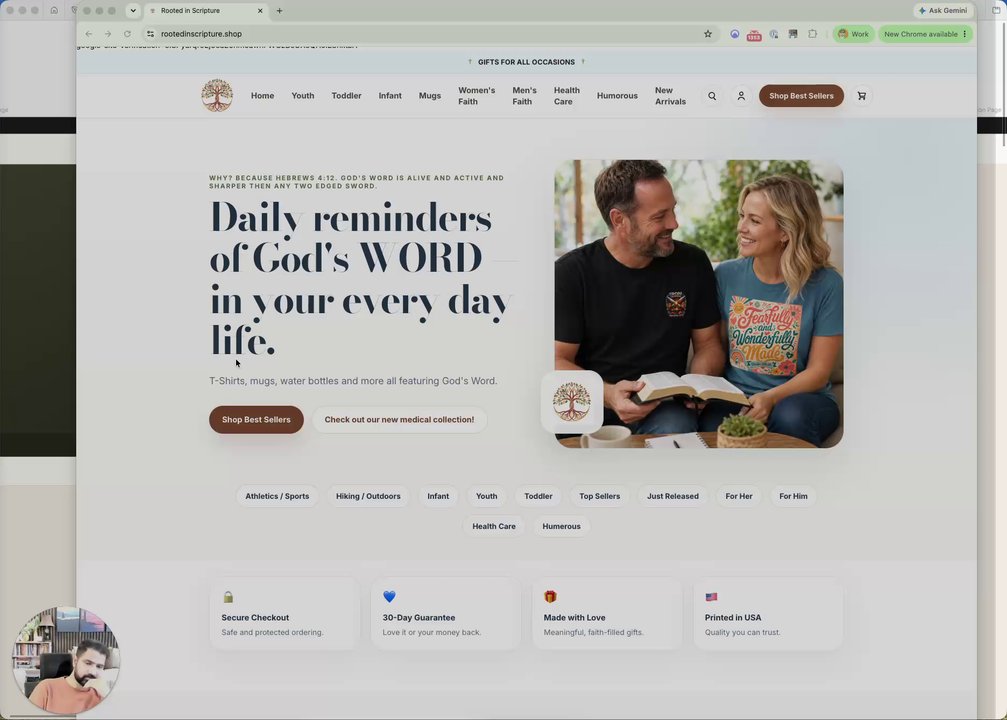Open Ask Gemini in Chrome
Image resolution: width=1007 pixels, height=720 pixels.
[x=943, y=10]
